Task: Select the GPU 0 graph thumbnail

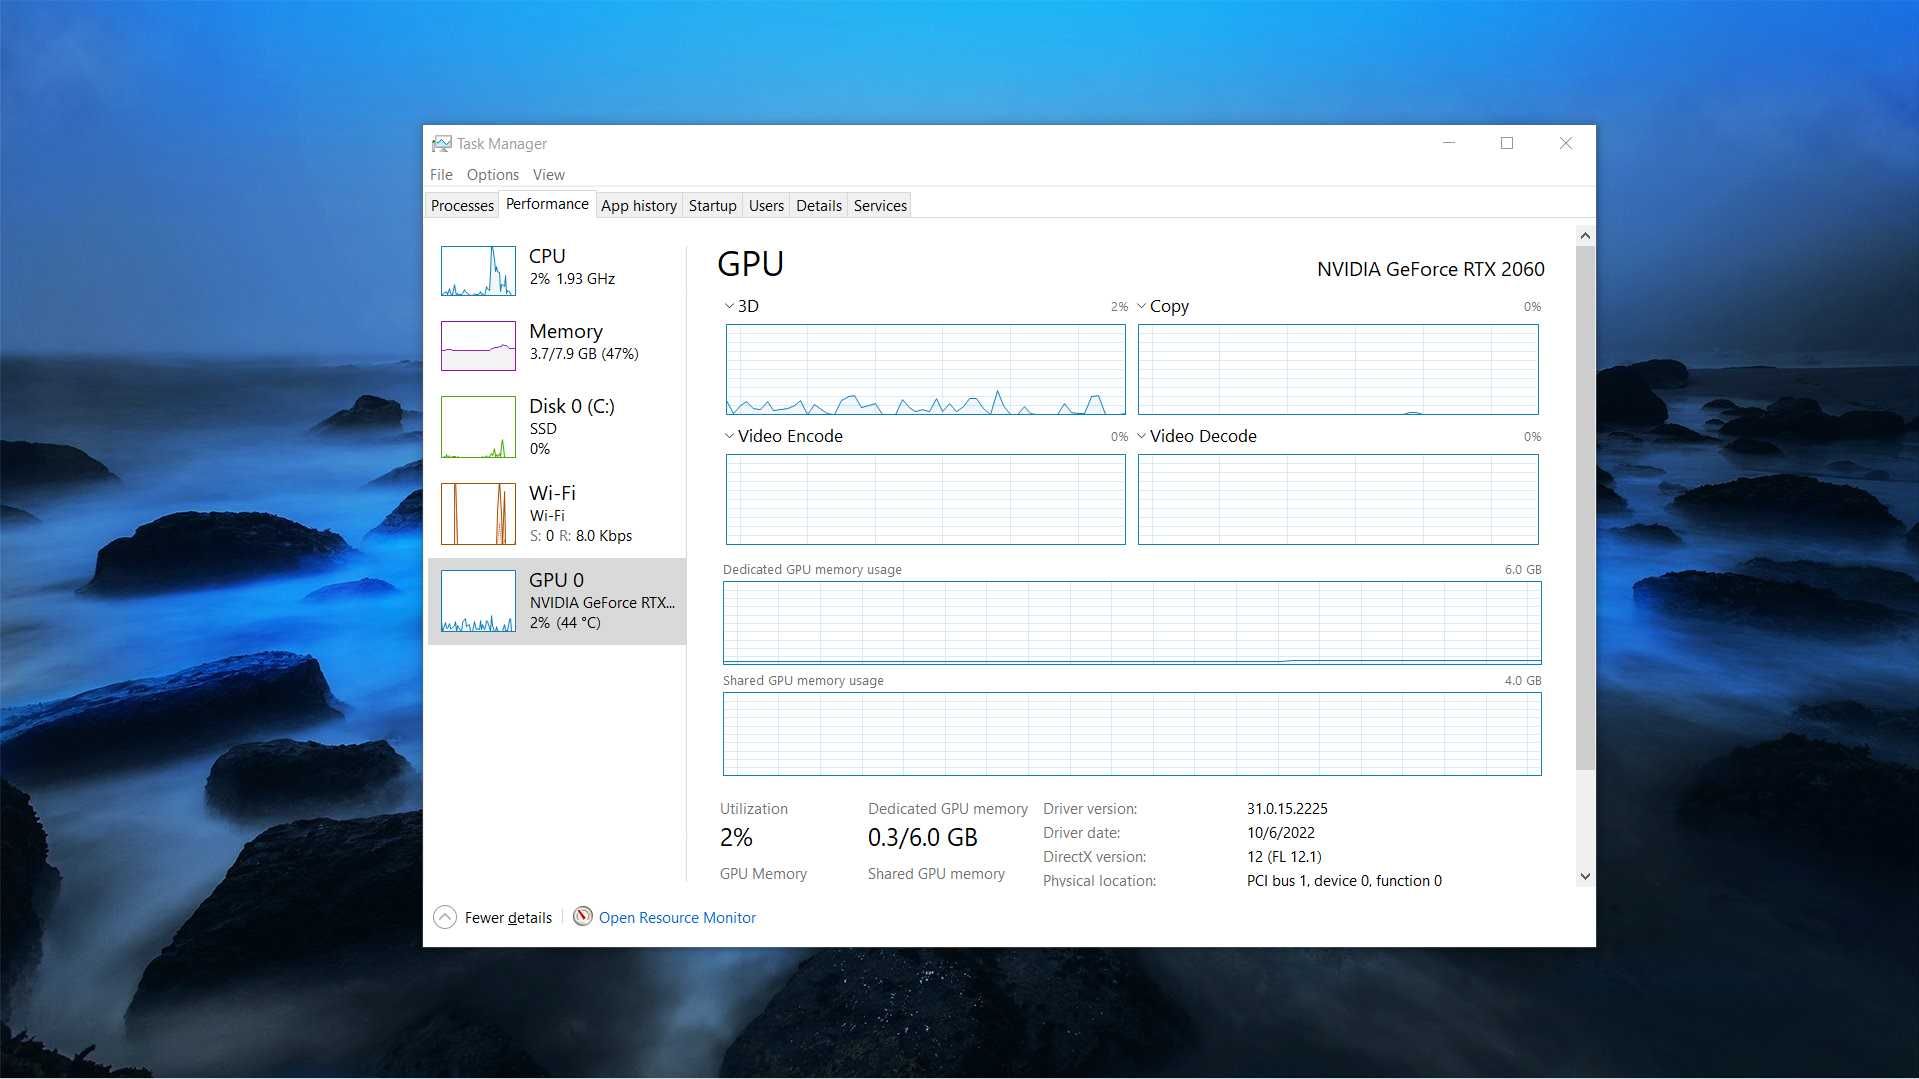Action: point(478,601)
